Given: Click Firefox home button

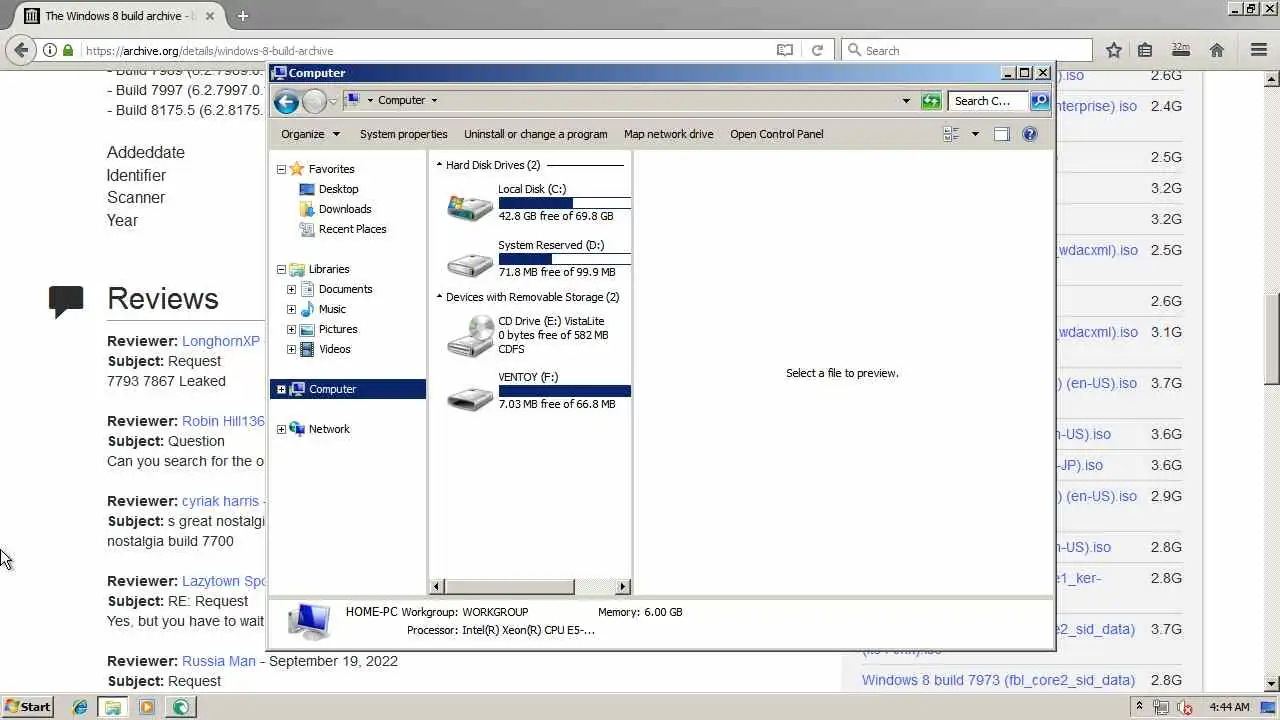Looking at the screenshot, I should tap(1217, 50).
